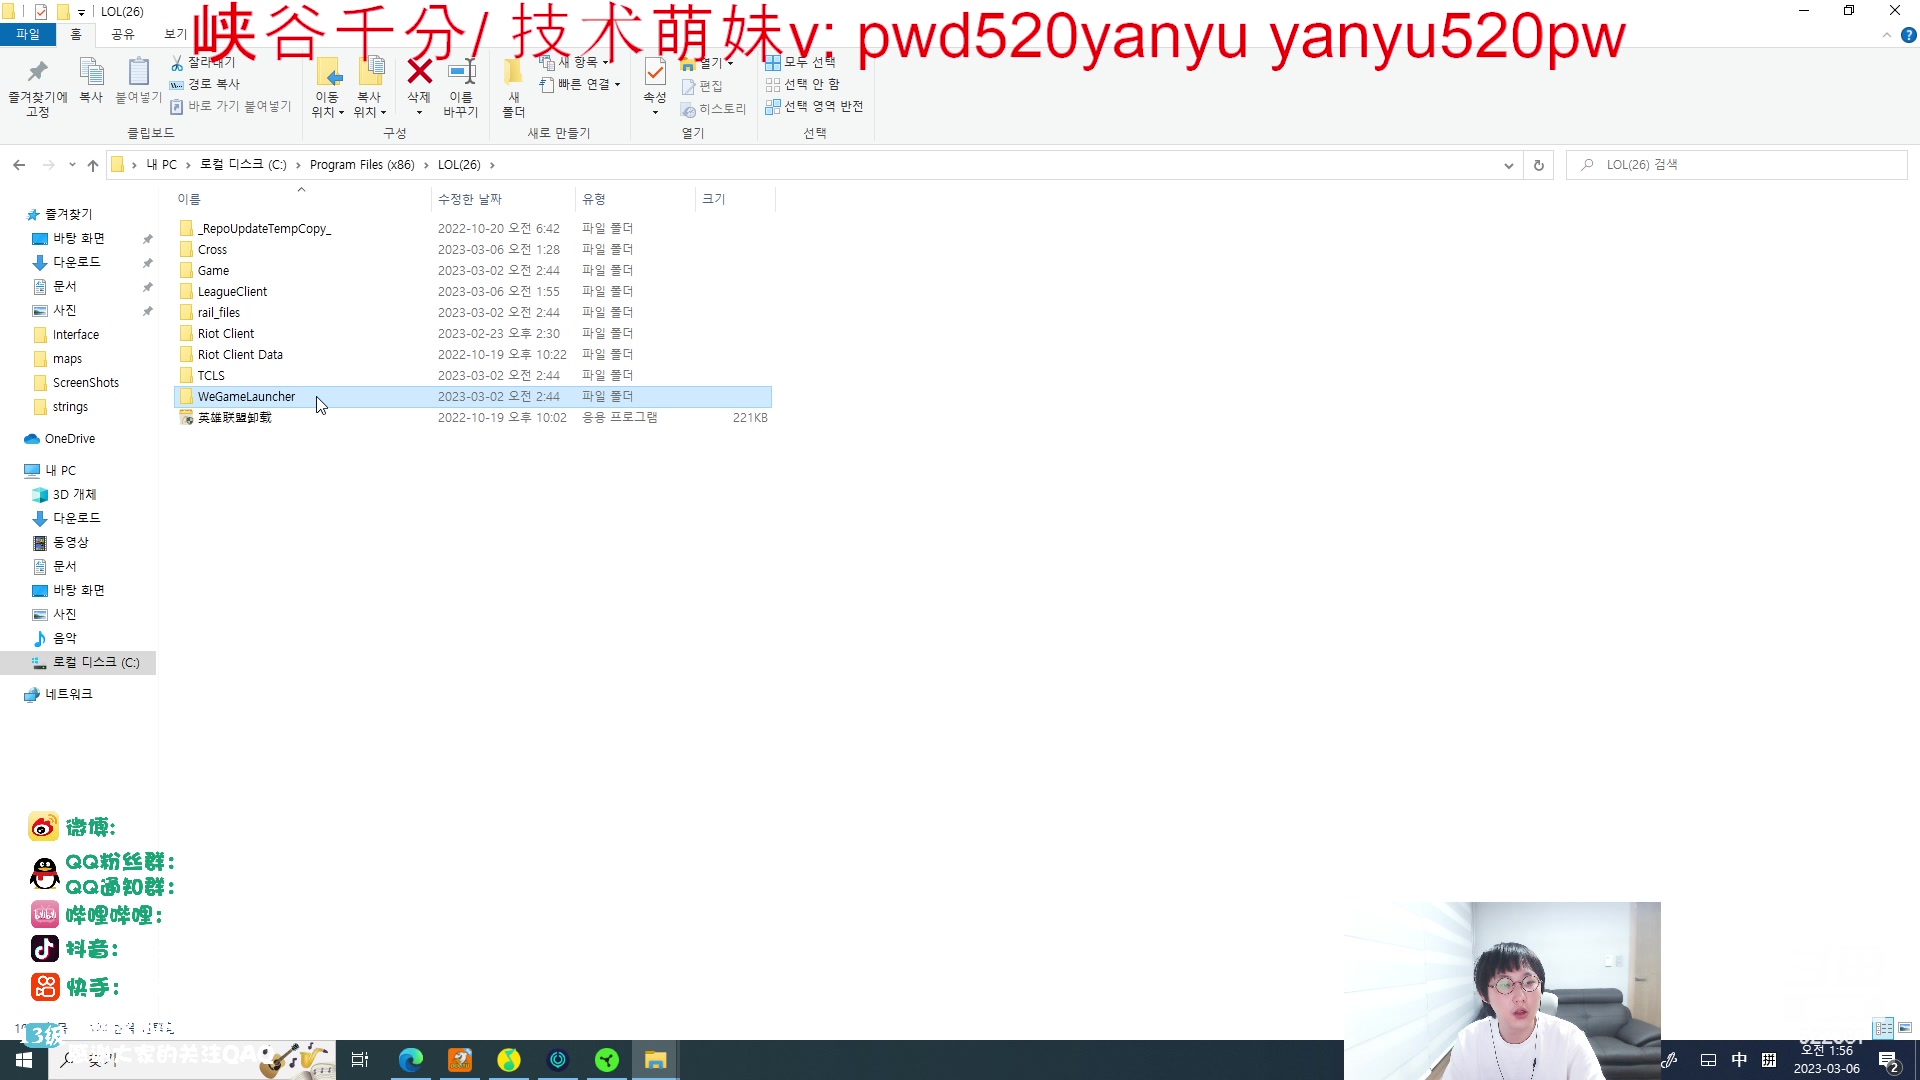Open the recent locations dropdown arrow
The image size is (1920, 1080).
[72, 165]
